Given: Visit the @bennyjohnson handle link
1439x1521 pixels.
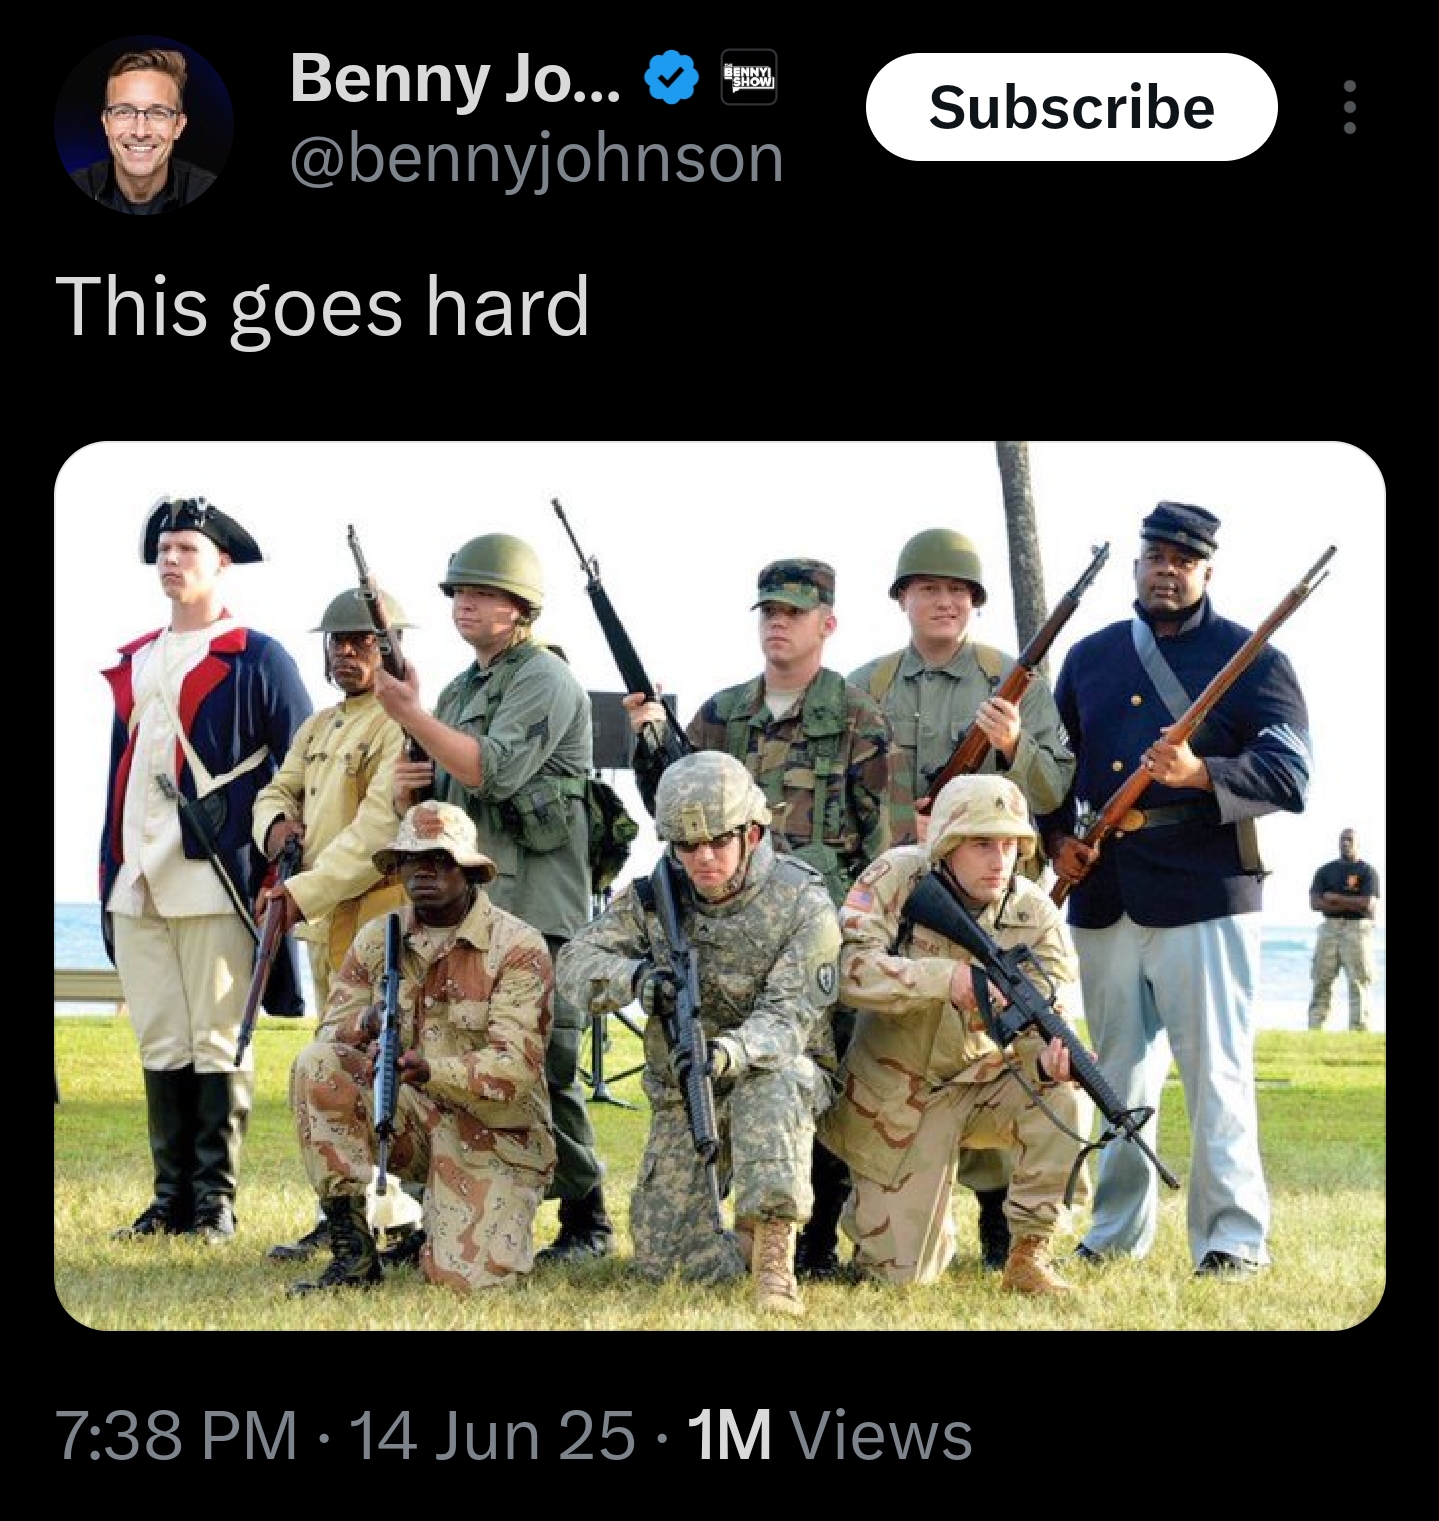Looking at the screenshot, I should (x=537, y=159).
